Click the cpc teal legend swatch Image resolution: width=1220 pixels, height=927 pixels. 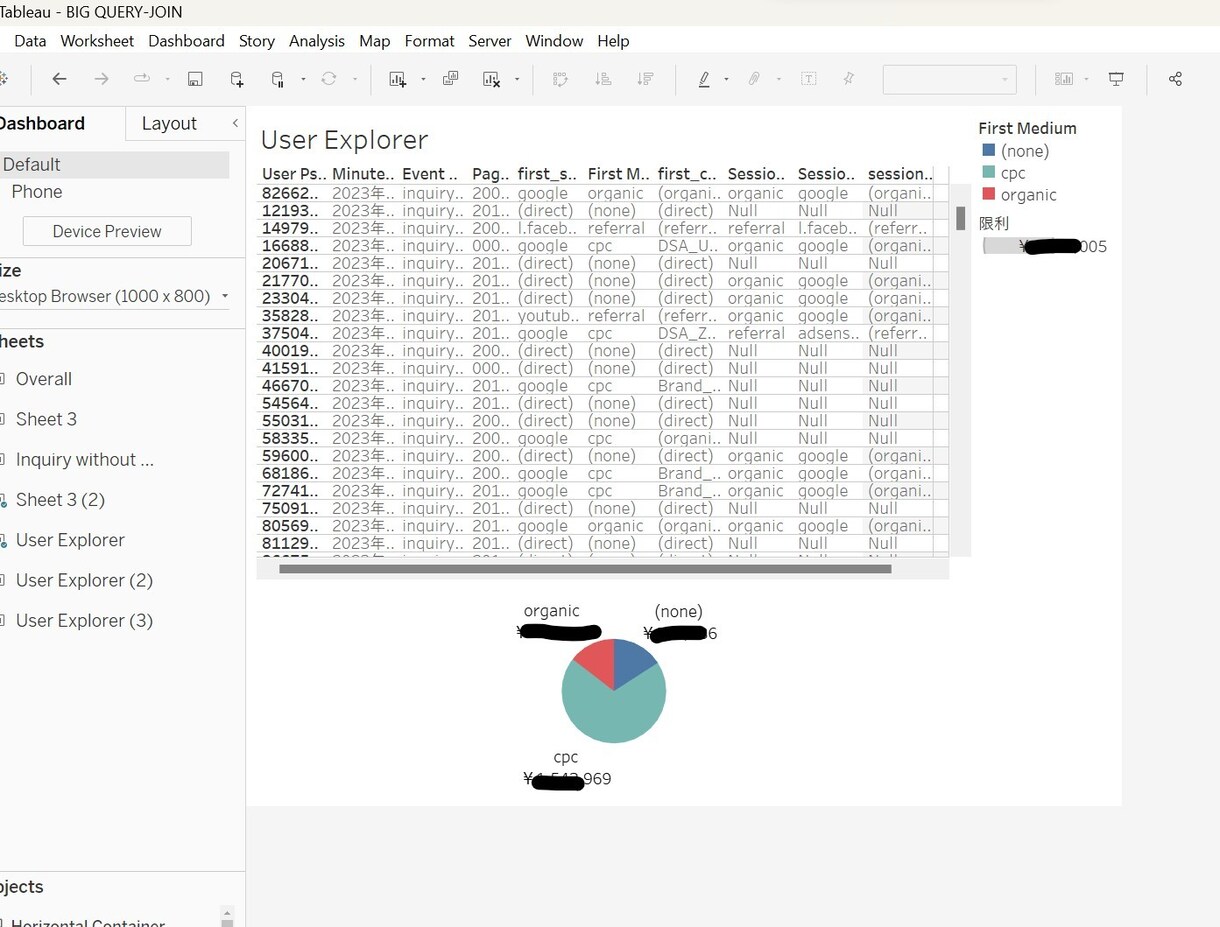[989, 173]
